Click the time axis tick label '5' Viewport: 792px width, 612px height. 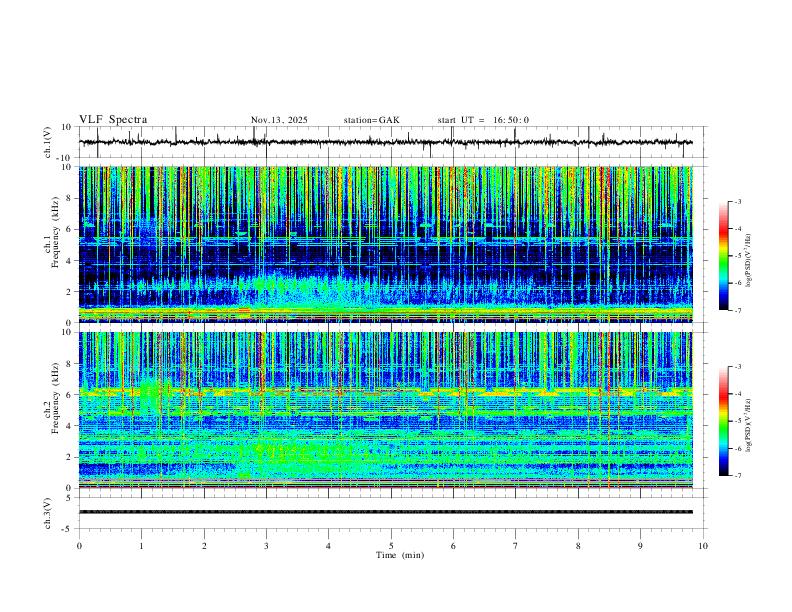click(391, 546)
